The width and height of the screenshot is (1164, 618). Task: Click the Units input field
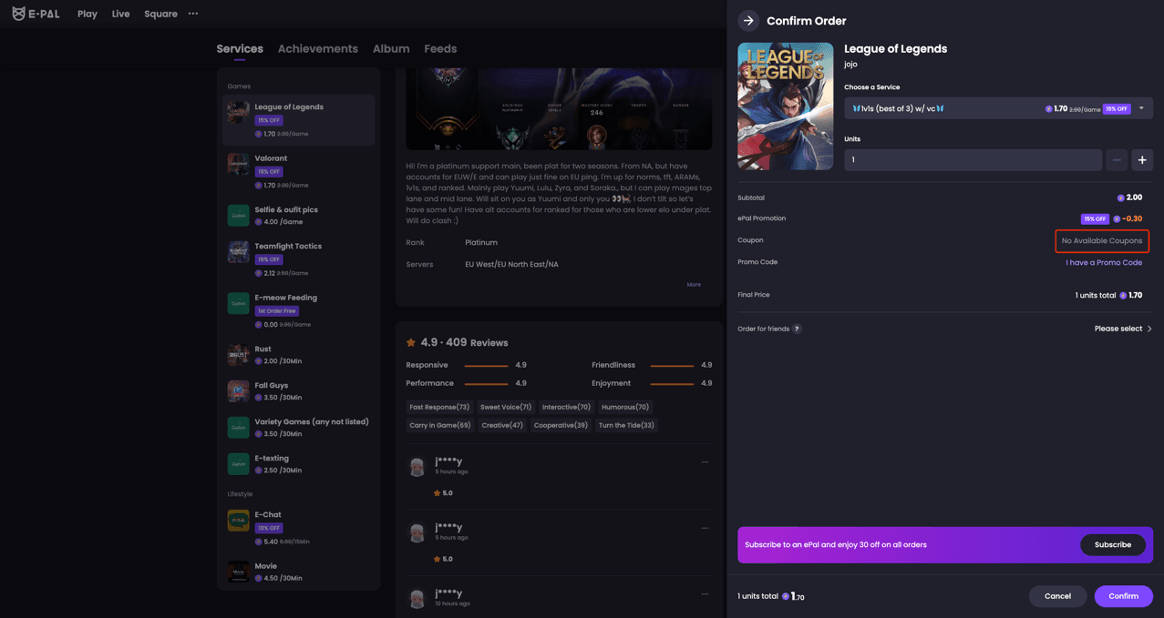(x=972, y=160)
